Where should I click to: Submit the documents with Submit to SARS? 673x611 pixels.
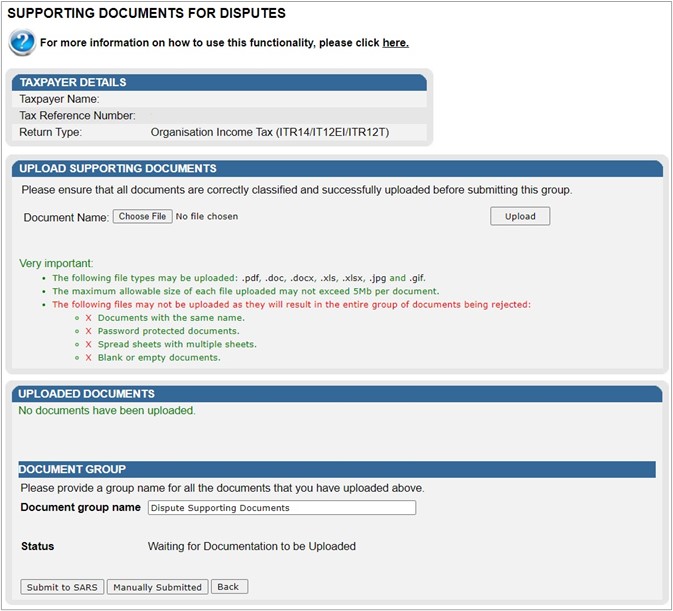click(x=62, y=587)
